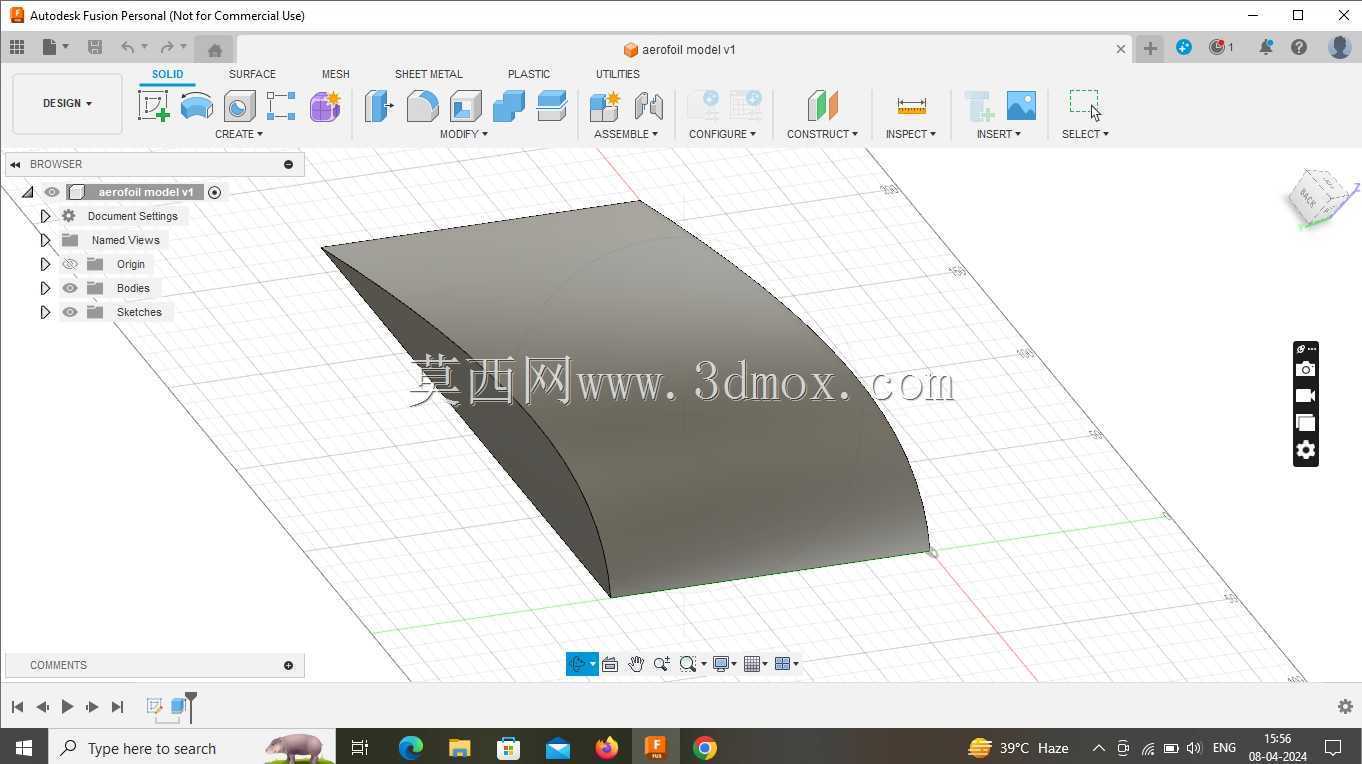
Task: Select the Offset Face tool icon
Action: click(x=552, y=106)
